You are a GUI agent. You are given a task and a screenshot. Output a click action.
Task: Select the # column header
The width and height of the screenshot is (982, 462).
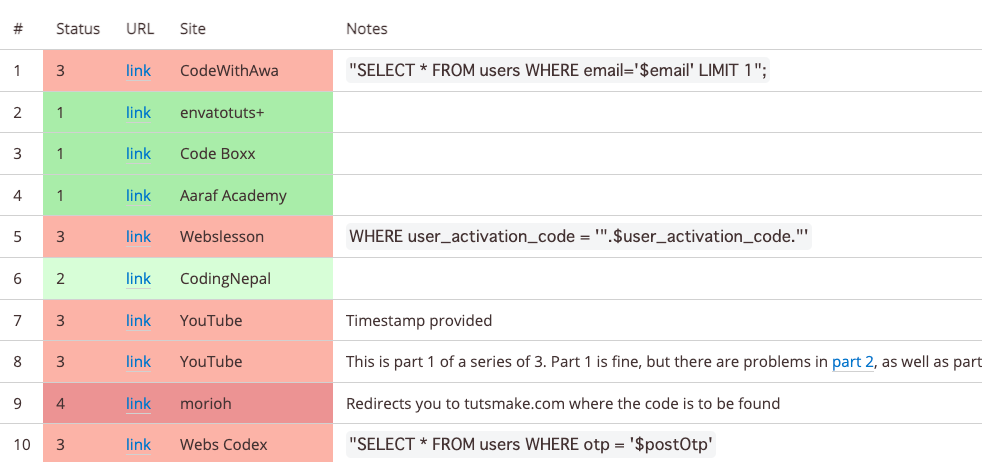click(19, 29)
